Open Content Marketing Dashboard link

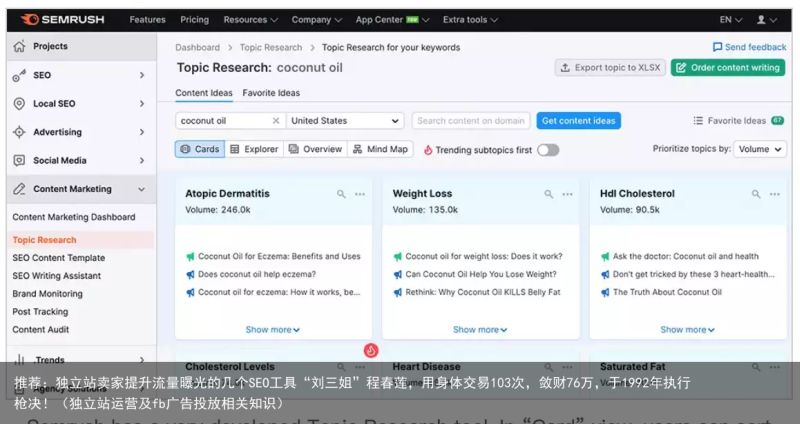tap(74, 217)
